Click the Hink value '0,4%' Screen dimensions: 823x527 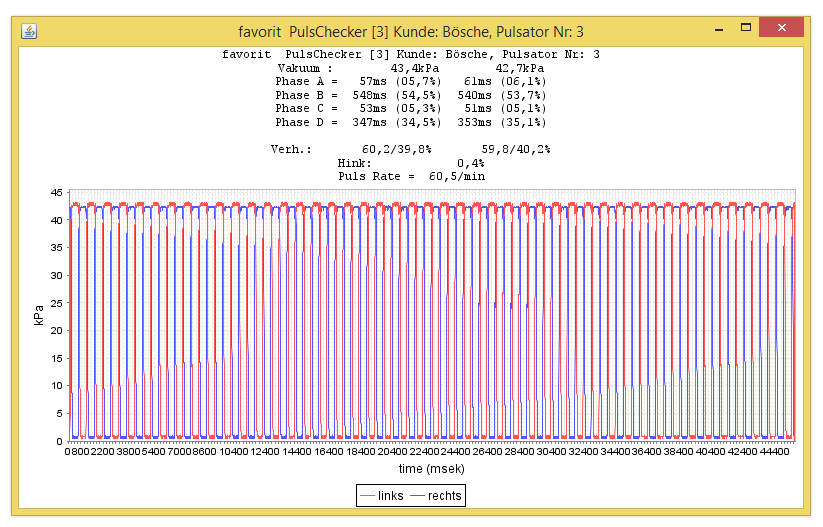[x=470, y=163]
